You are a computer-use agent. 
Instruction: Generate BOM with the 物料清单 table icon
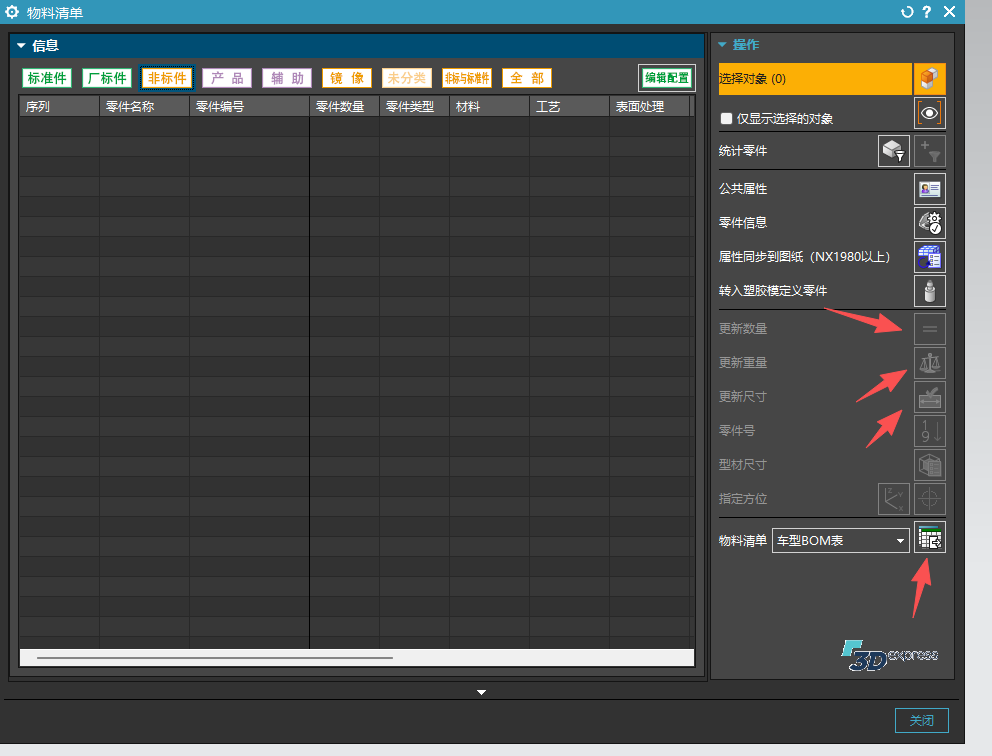pyautogui.click(x=930, y=538)
